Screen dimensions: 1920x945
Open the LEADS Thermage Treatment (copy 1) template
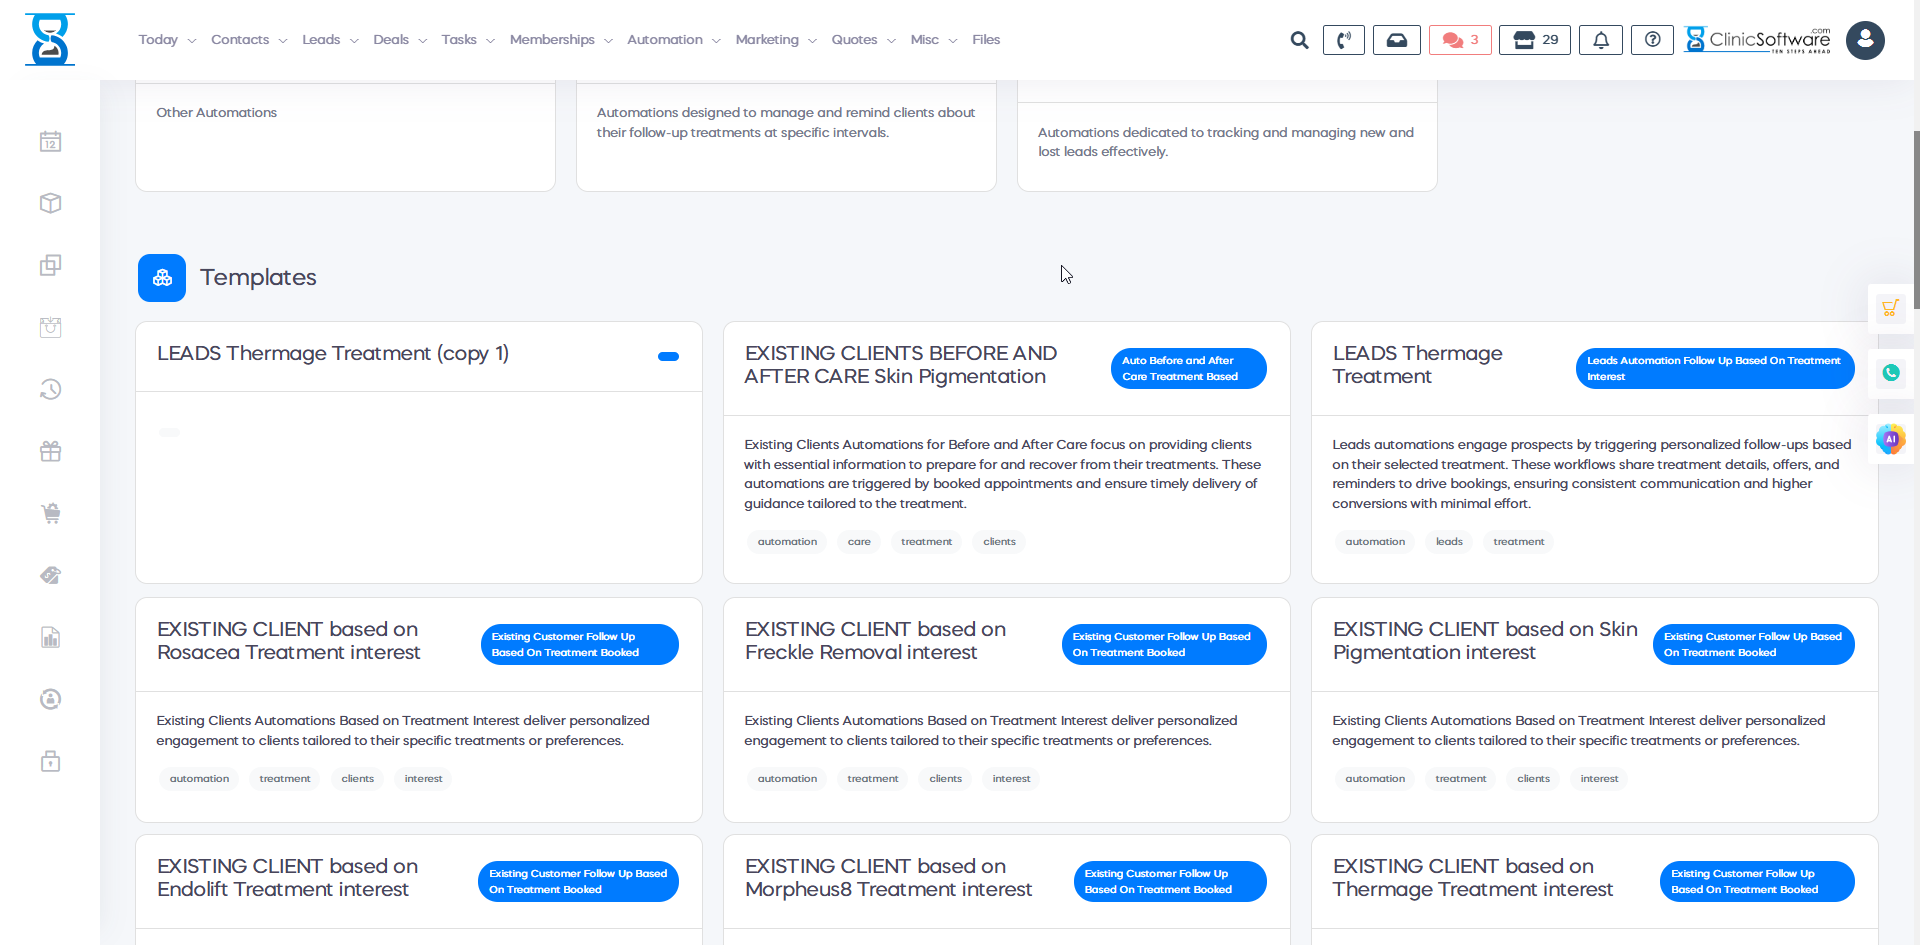click(333, 354)
